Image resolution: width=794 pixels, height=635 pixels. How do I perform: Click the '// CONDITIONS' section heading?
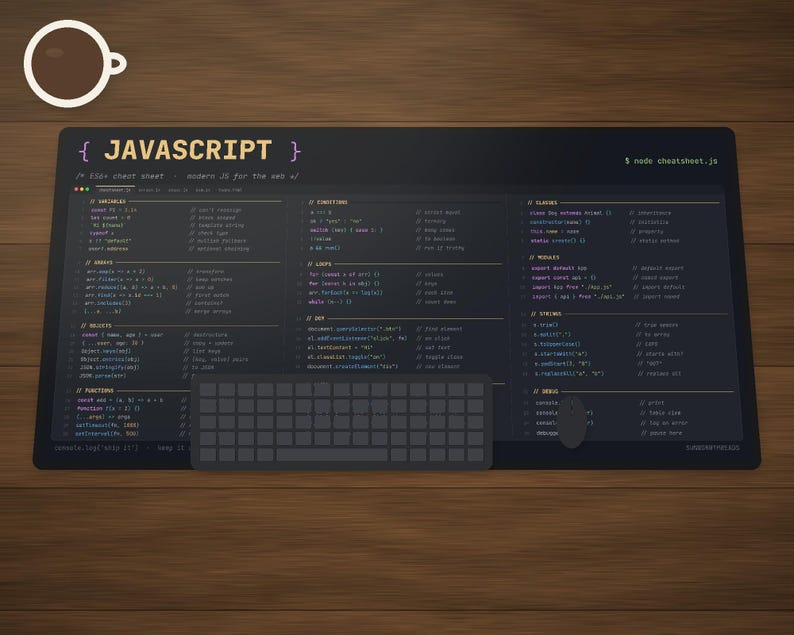328,202
